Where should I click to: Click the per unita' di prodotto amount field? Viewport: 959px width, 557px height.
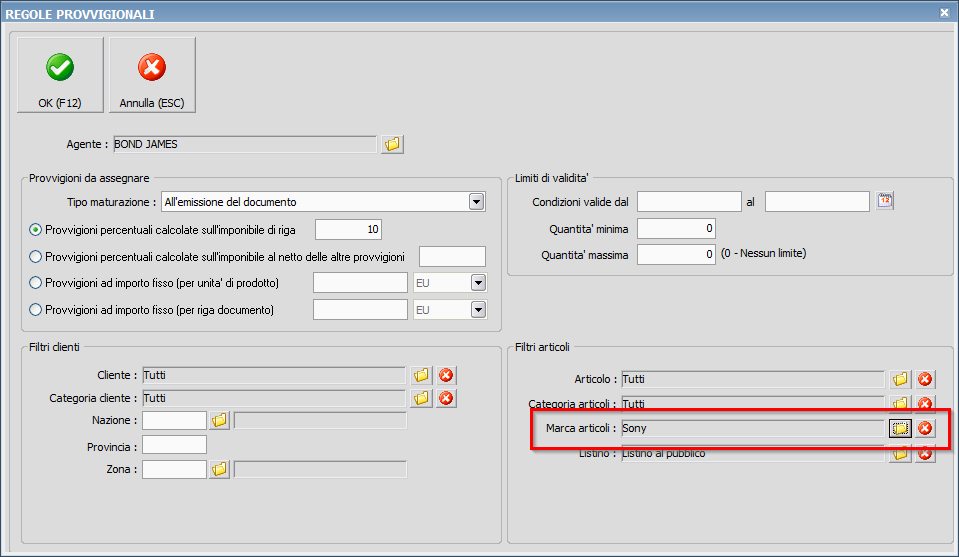[x=360, y=282]
